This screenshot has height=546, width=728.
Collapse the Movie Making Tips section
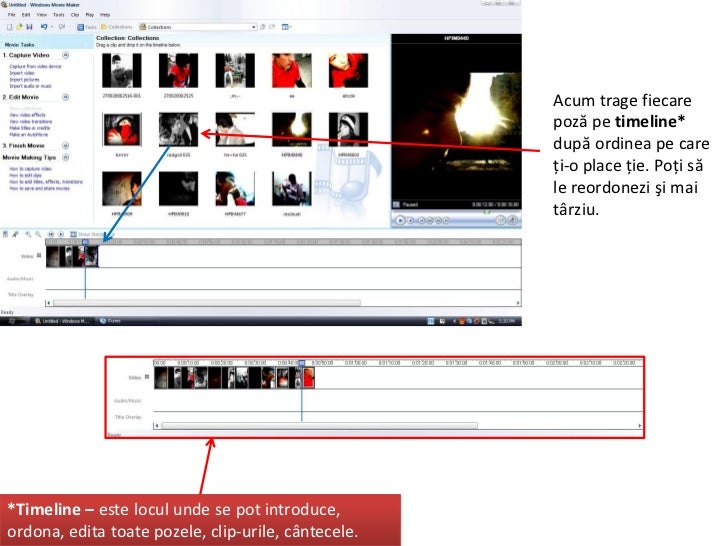coord(65,157)
